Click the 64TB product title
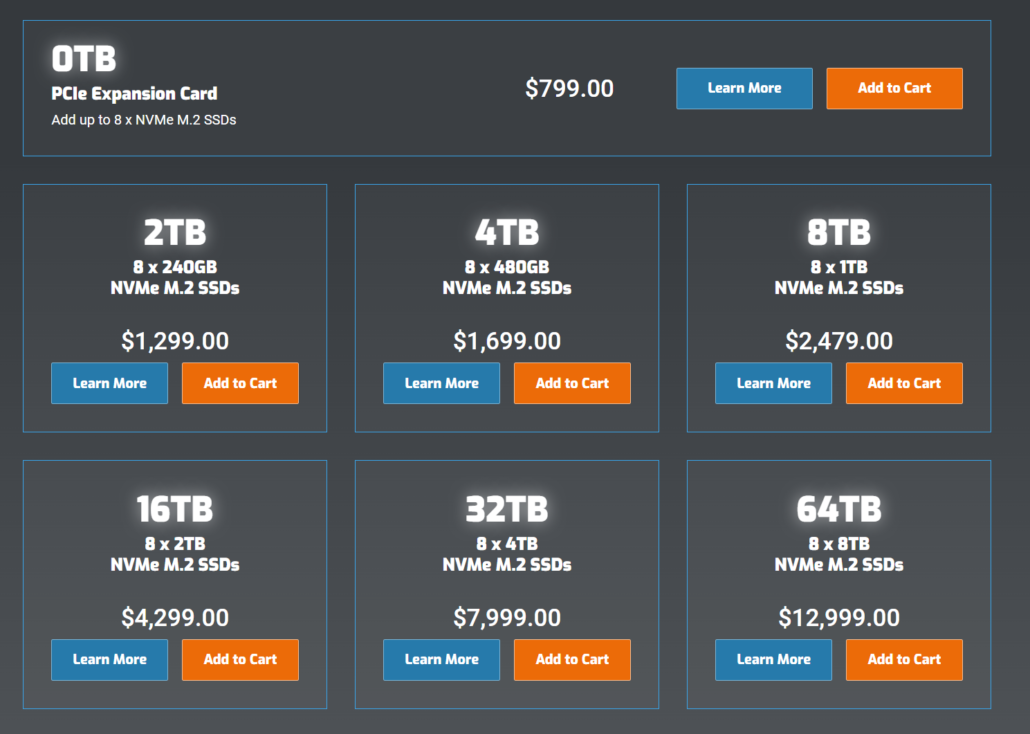 click(x=838, y=509)
